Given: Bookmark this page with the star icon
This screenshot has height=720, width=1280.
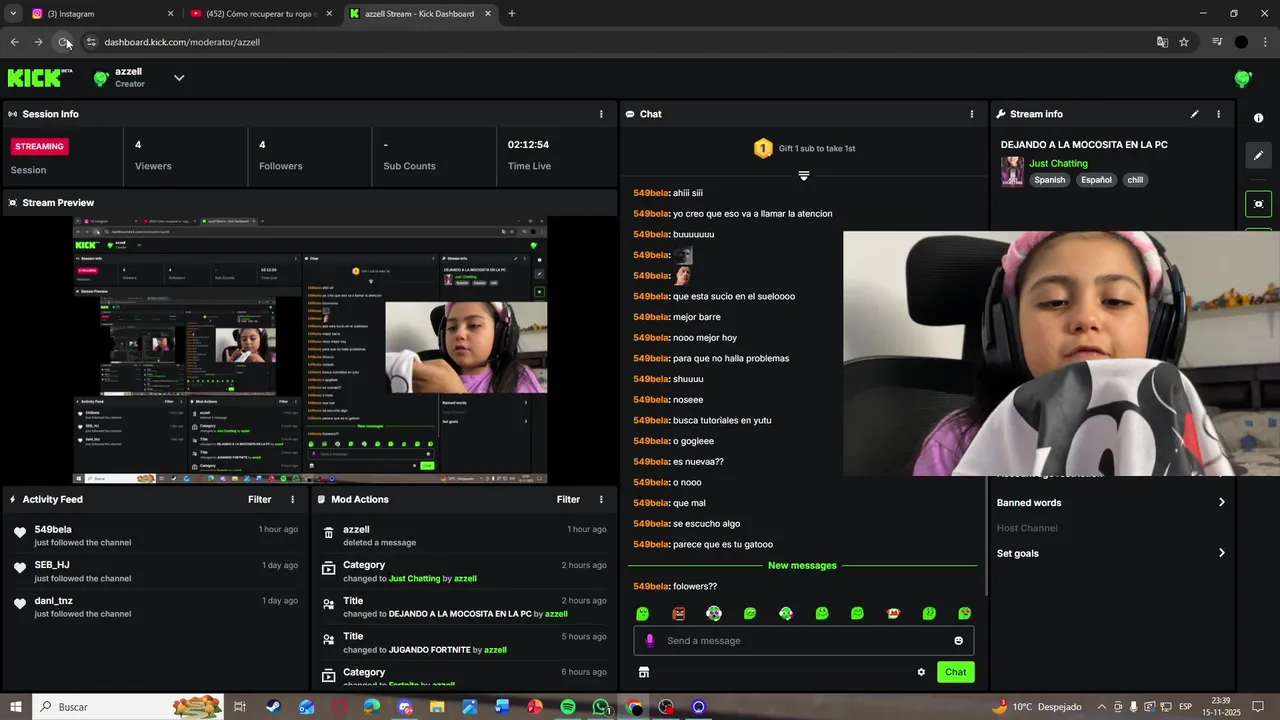Looking at the screenshot, I should [1184, 42].
